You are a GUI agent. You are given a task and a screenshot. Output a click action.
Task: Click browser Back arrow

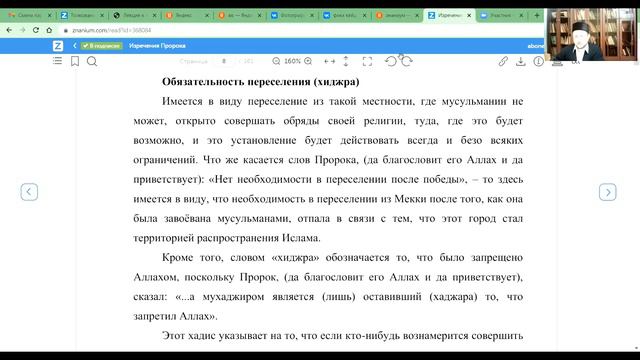point(9,30)
